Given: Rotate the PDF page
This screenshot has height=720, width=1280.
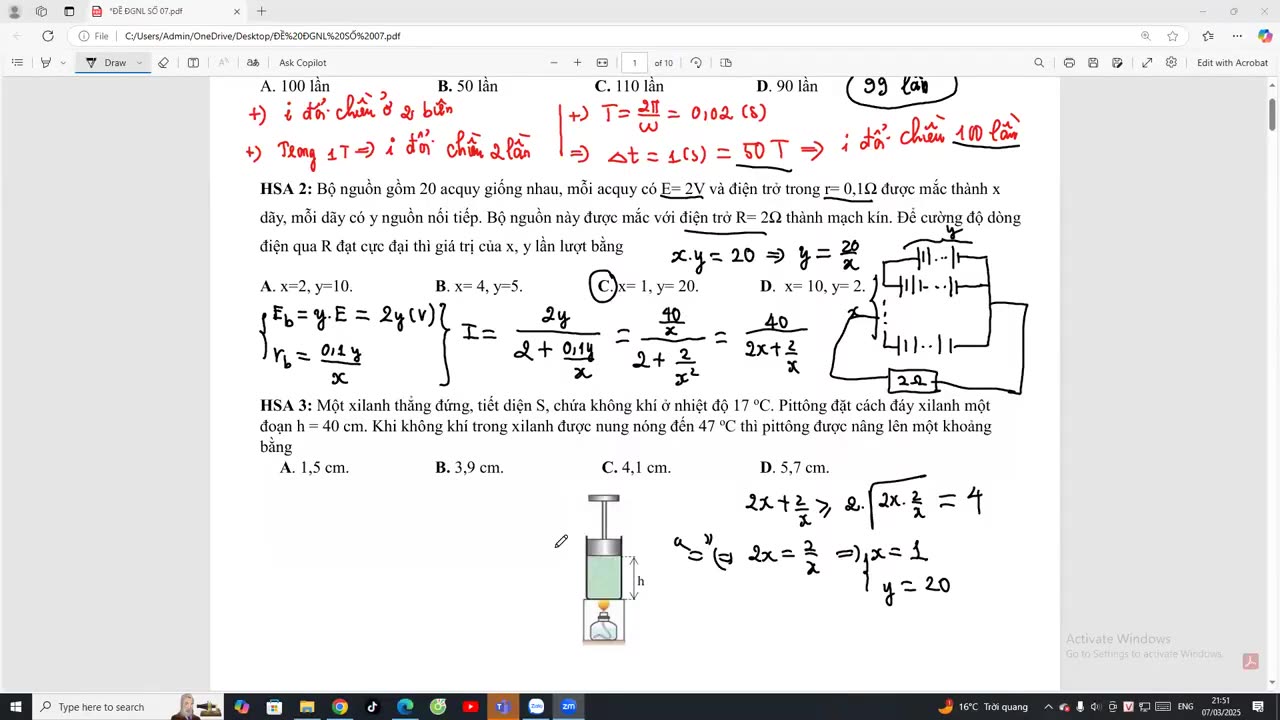Looking at the screenshot, I should tap(696, 62).
